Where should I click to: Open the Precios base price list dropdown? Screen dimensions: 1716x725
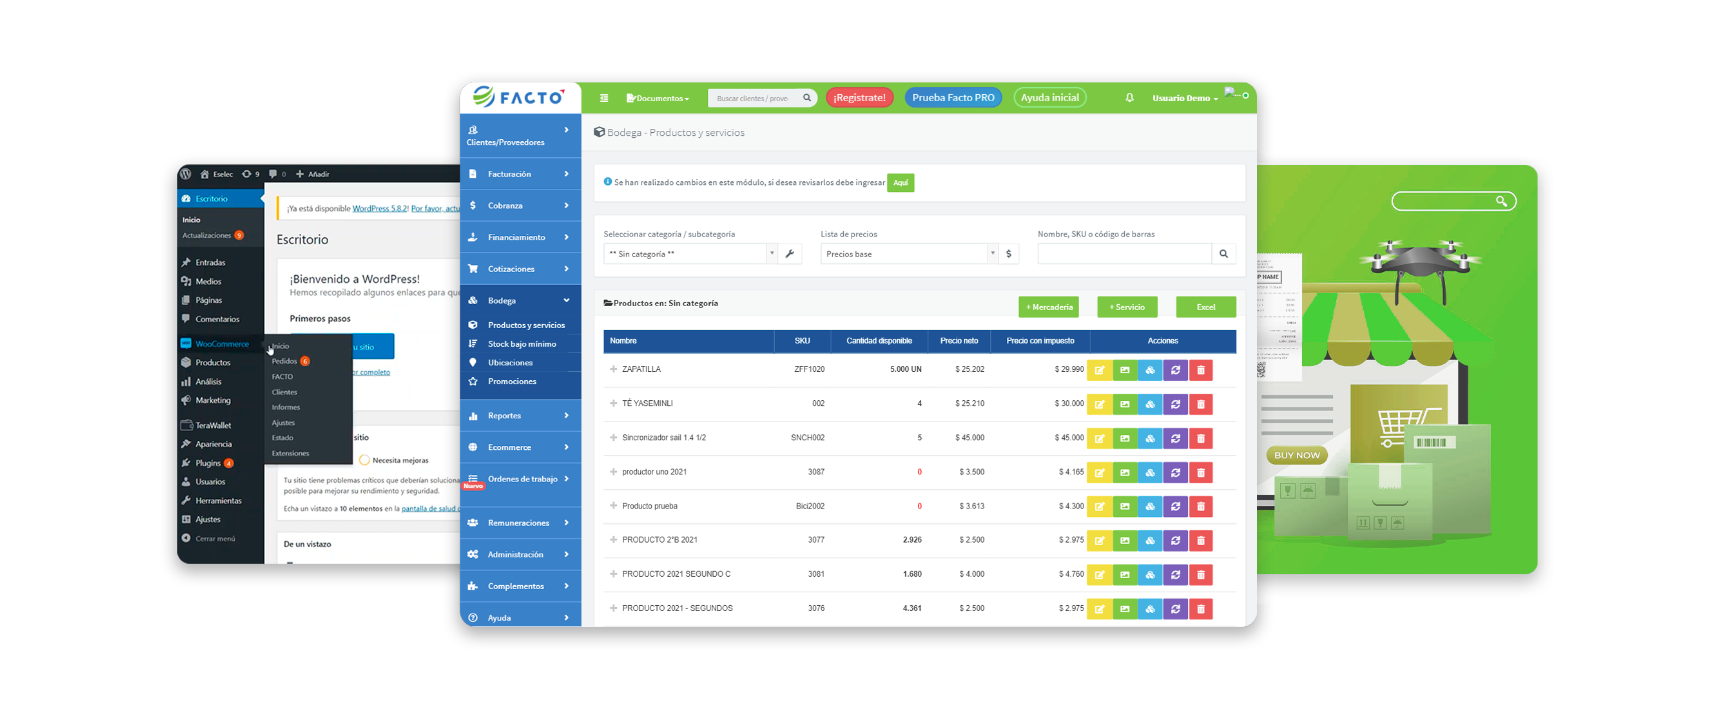tap(908, 254)
